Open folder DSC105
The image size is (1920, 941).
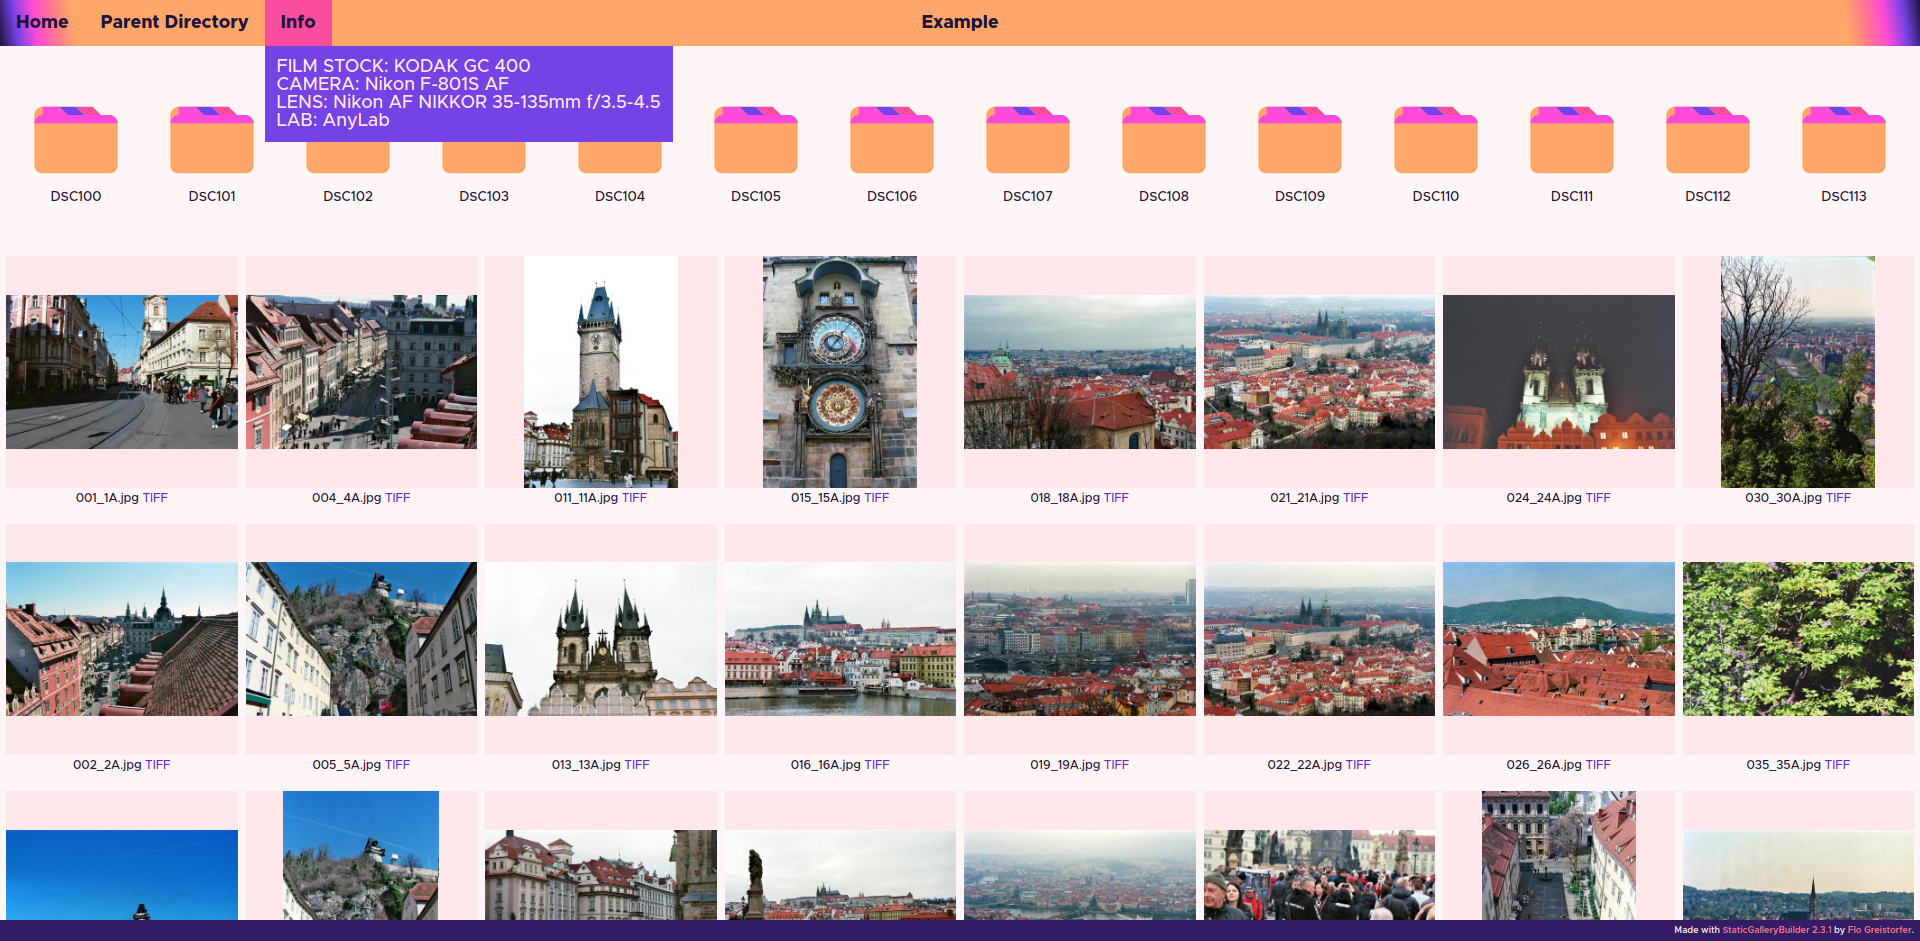point(755,141)
